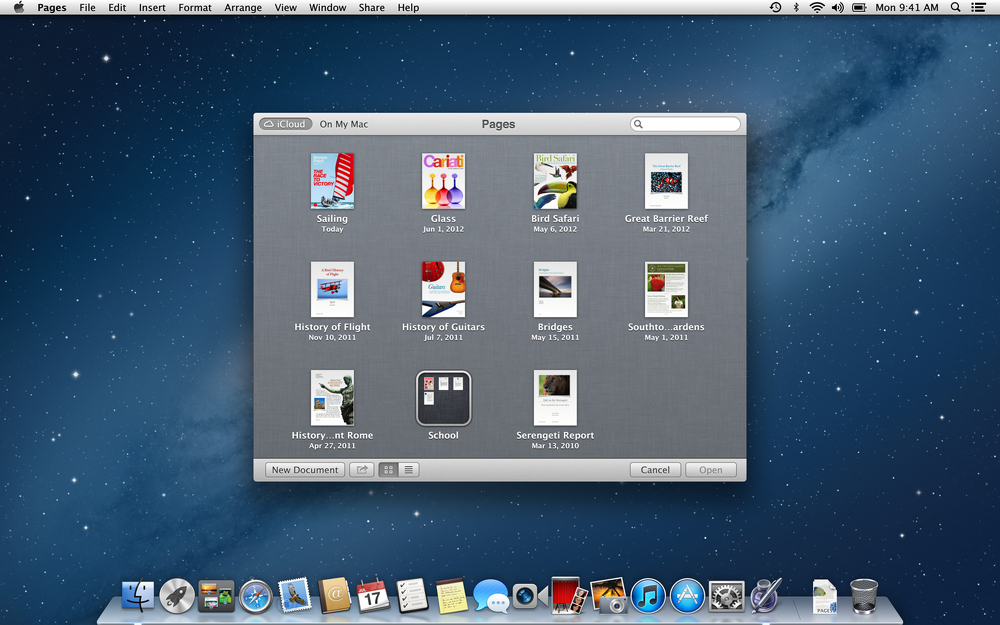This screenshot has width=1000, height=625.
Task: Select the Glass document thumbnail
Action: tap(443, 181)
